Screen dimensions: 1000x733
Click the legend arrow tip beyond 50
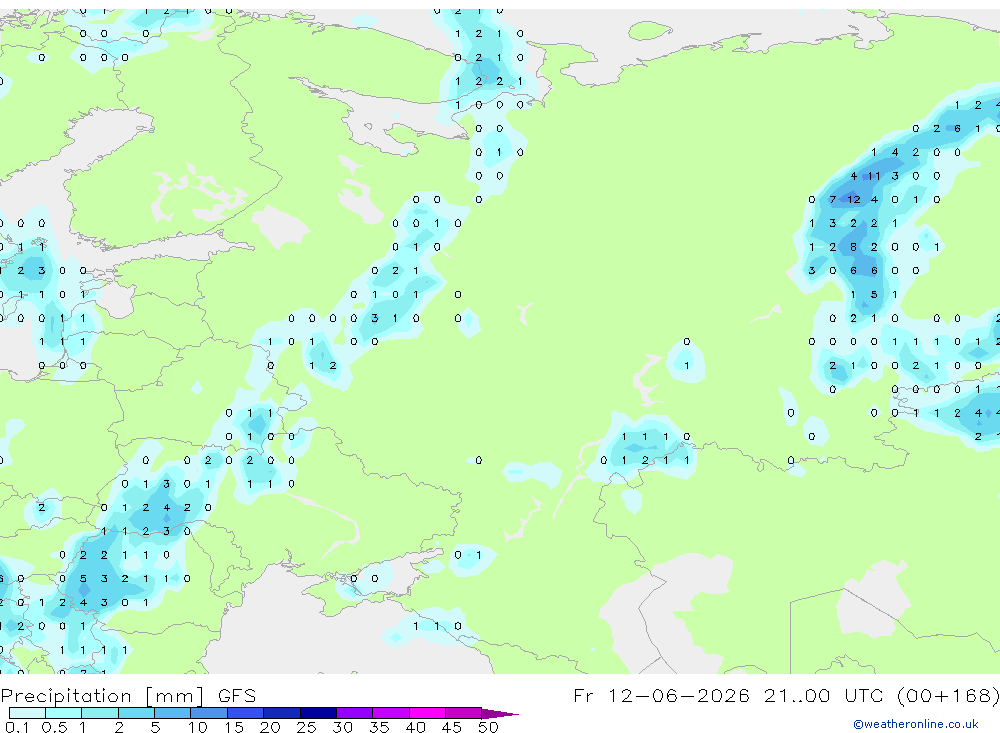coord(501,714)
